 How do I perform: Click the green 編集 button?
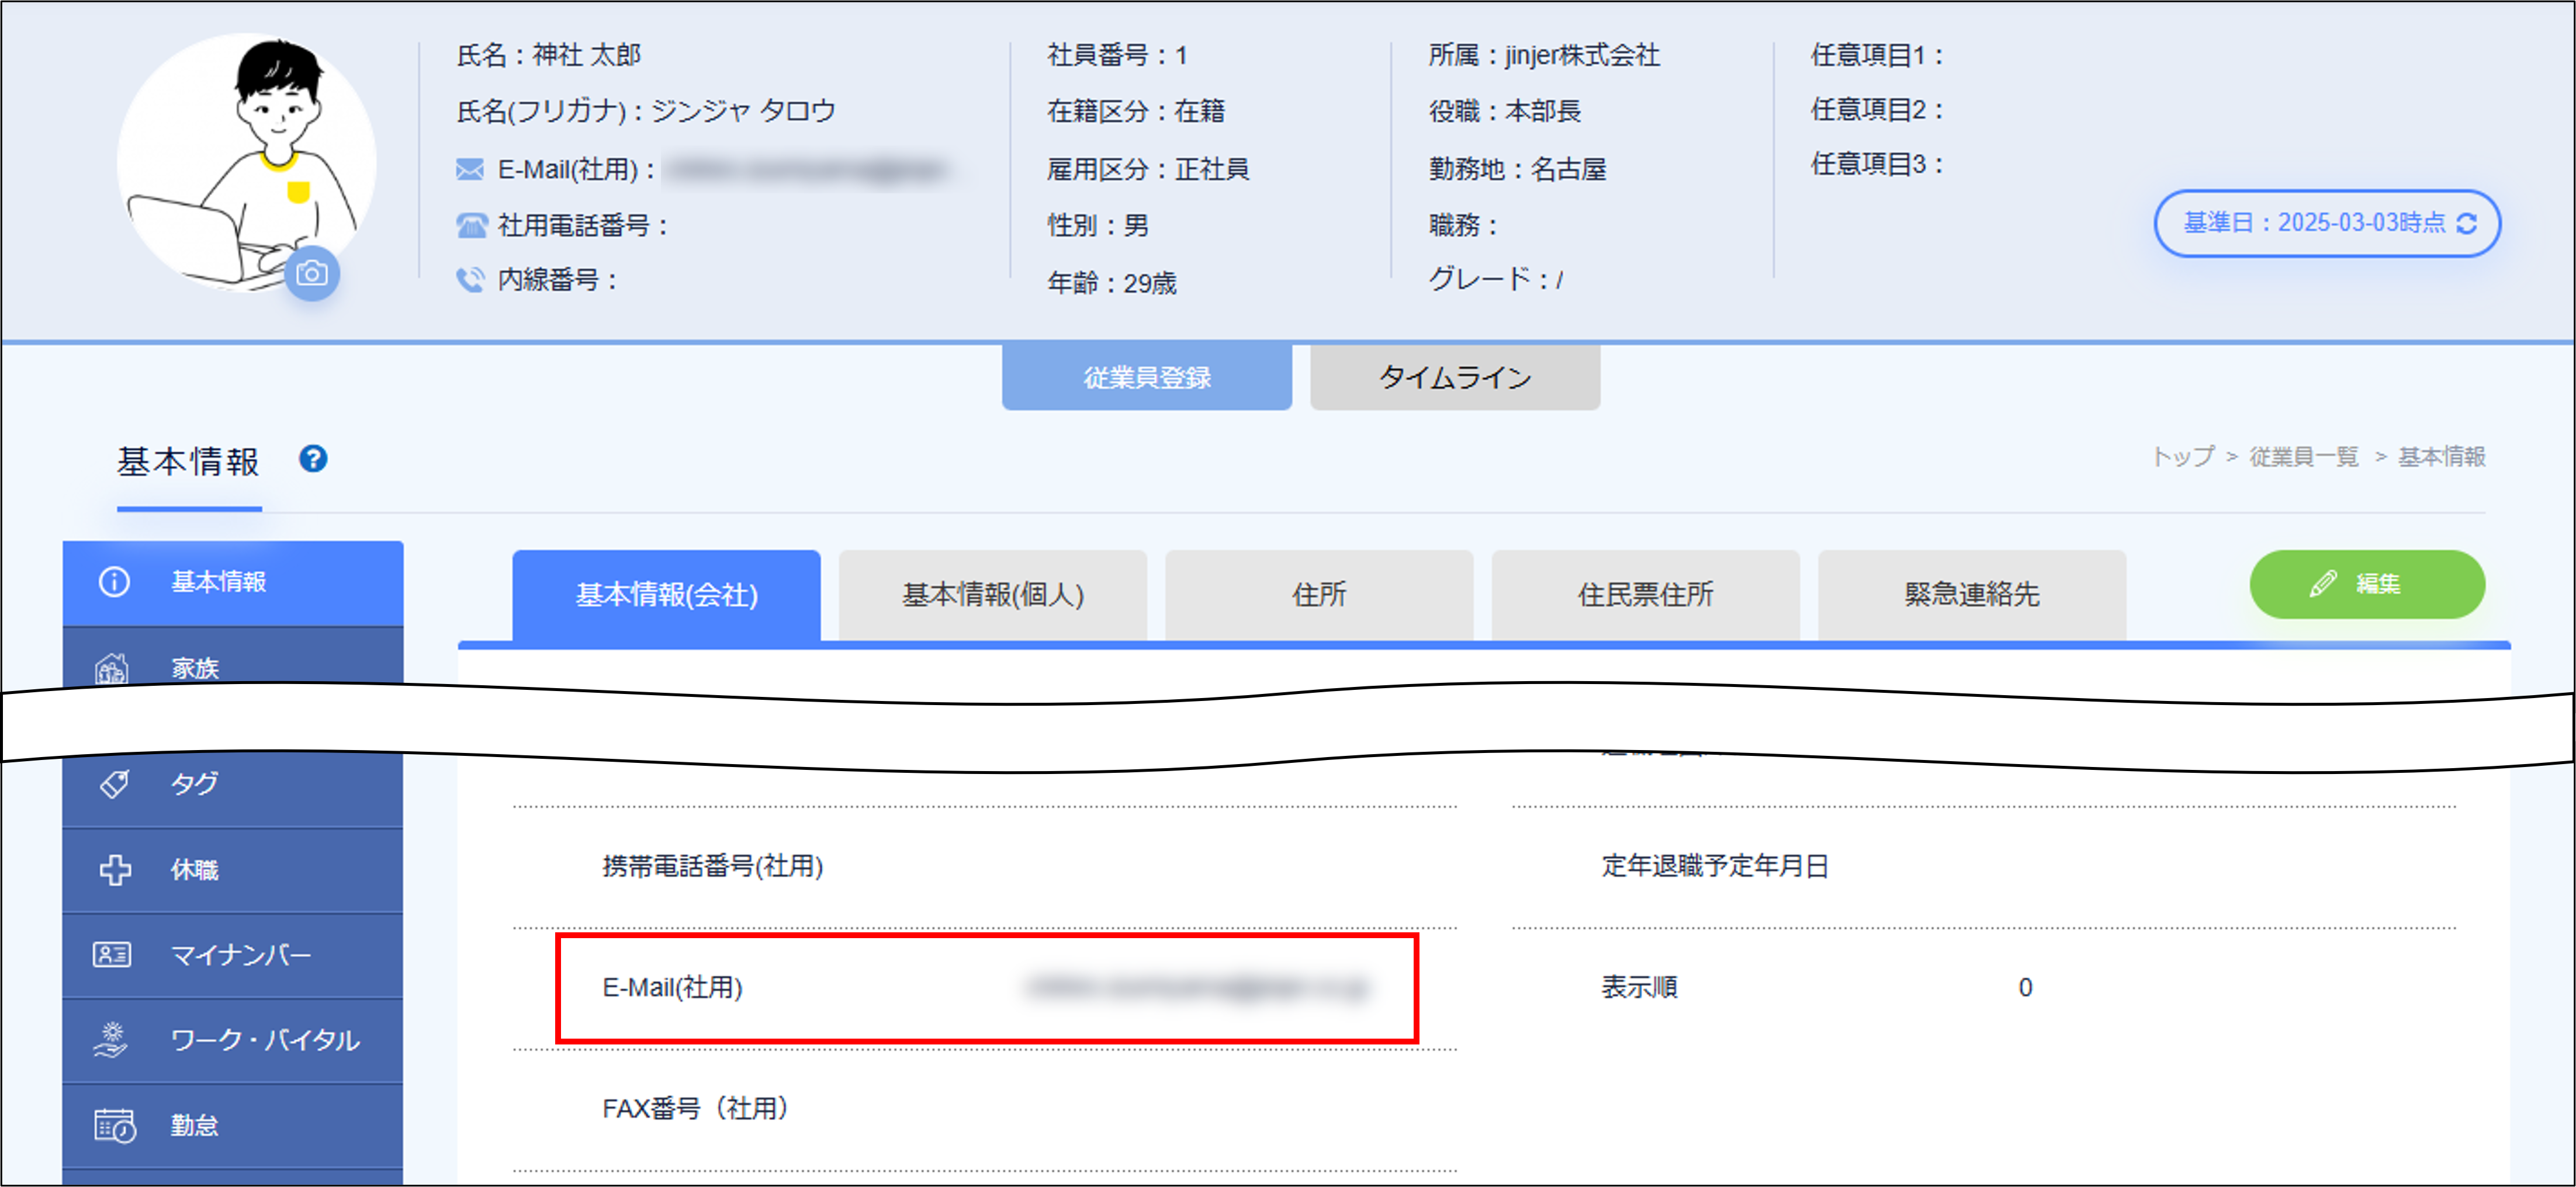(2367, 585)
